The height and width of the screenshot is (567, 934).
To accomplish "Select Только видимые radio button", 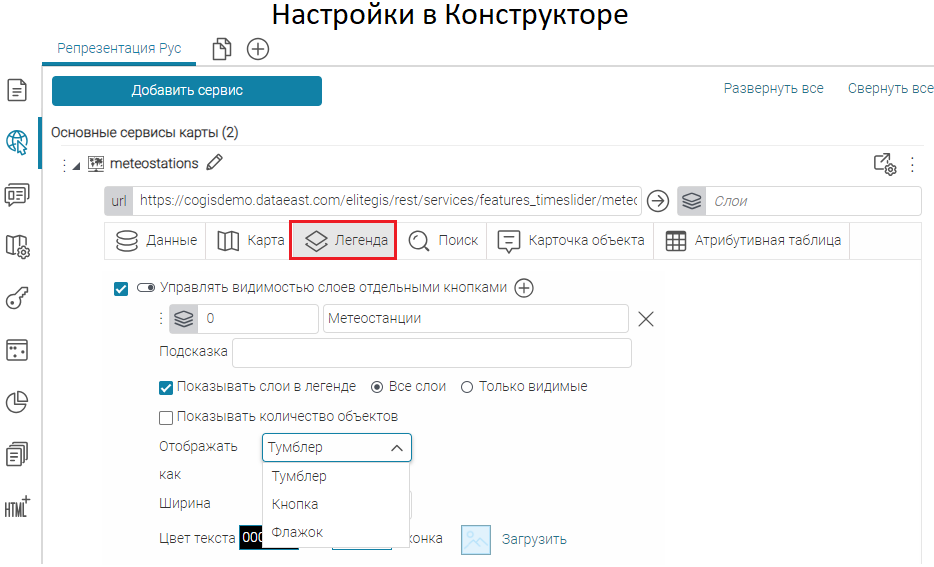I will [467, 387].
